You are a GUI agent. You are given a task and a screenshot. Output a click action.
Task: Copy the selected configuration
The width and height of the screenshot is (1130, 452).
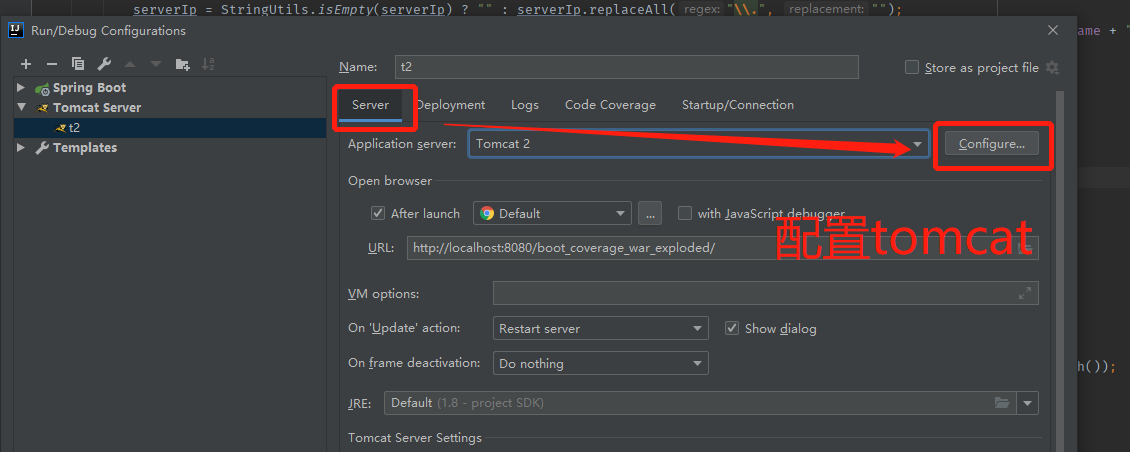[x=78, y=64]
